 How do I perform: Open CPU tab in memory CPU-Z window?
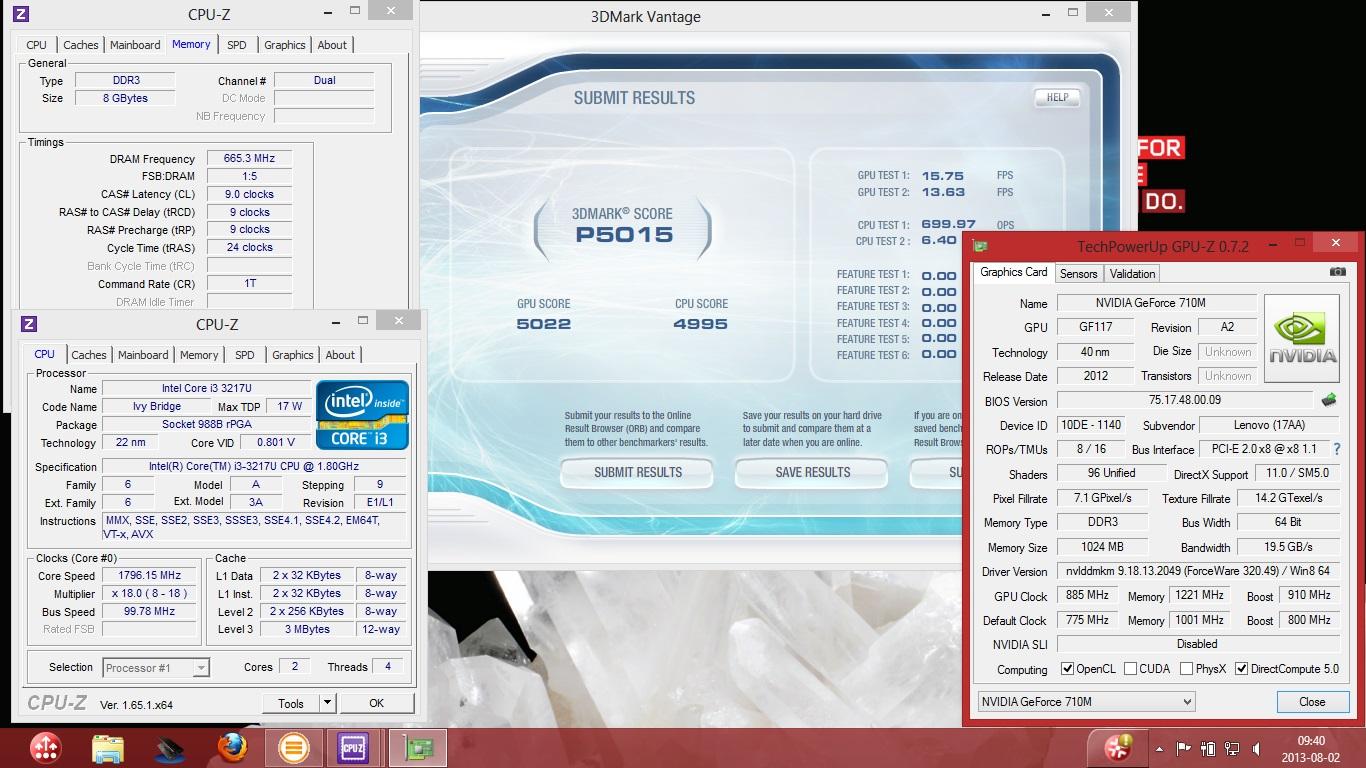tap(36, 45)
